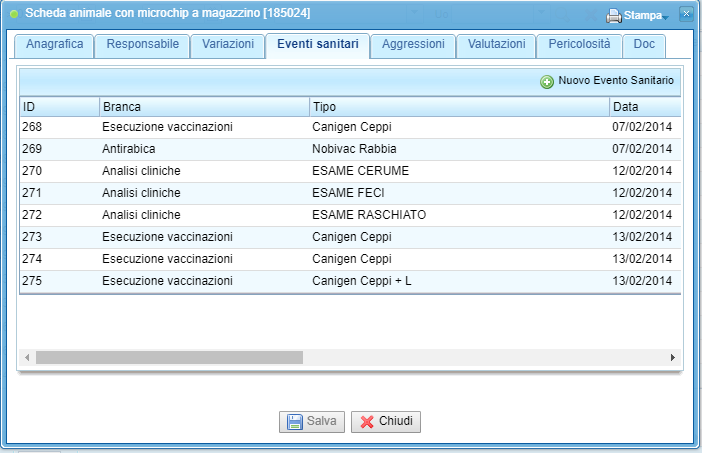Click the Nuovo Evento Sanitario link
Image resolution: width=702 pixels, height=453 pixels.
(x=616, y=81)
